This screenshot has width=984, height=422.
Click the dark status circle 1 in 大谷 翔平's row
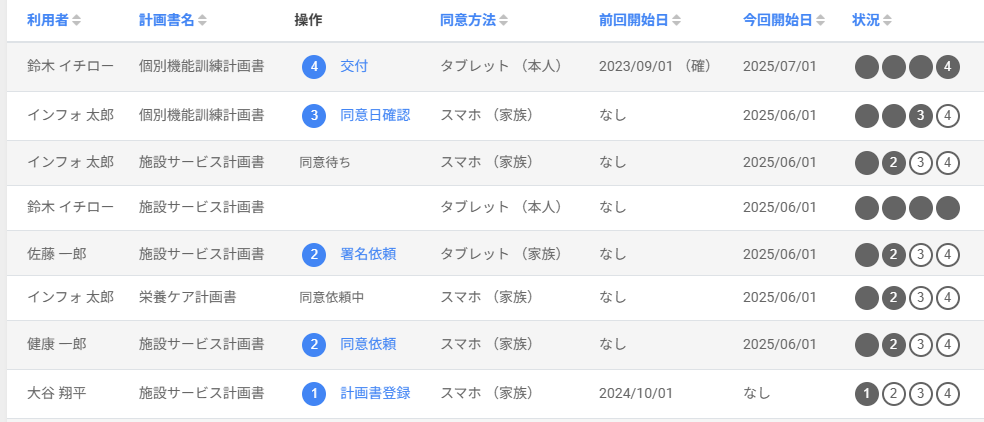tap(867, 394)
